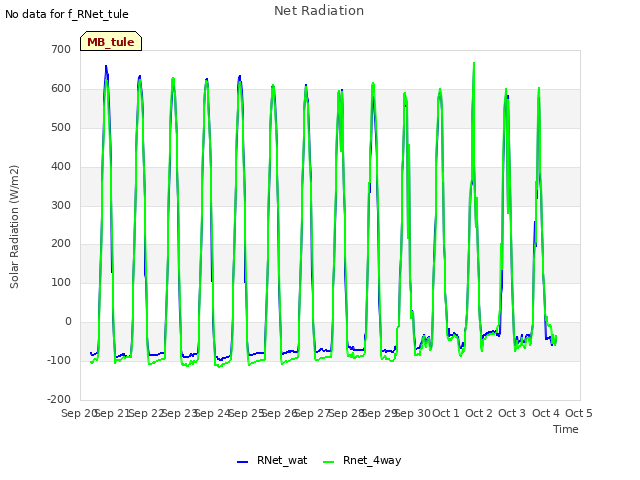Click the Rnet_4way legend entry
The image size is (640, 480).
click(x=362, y=460)
